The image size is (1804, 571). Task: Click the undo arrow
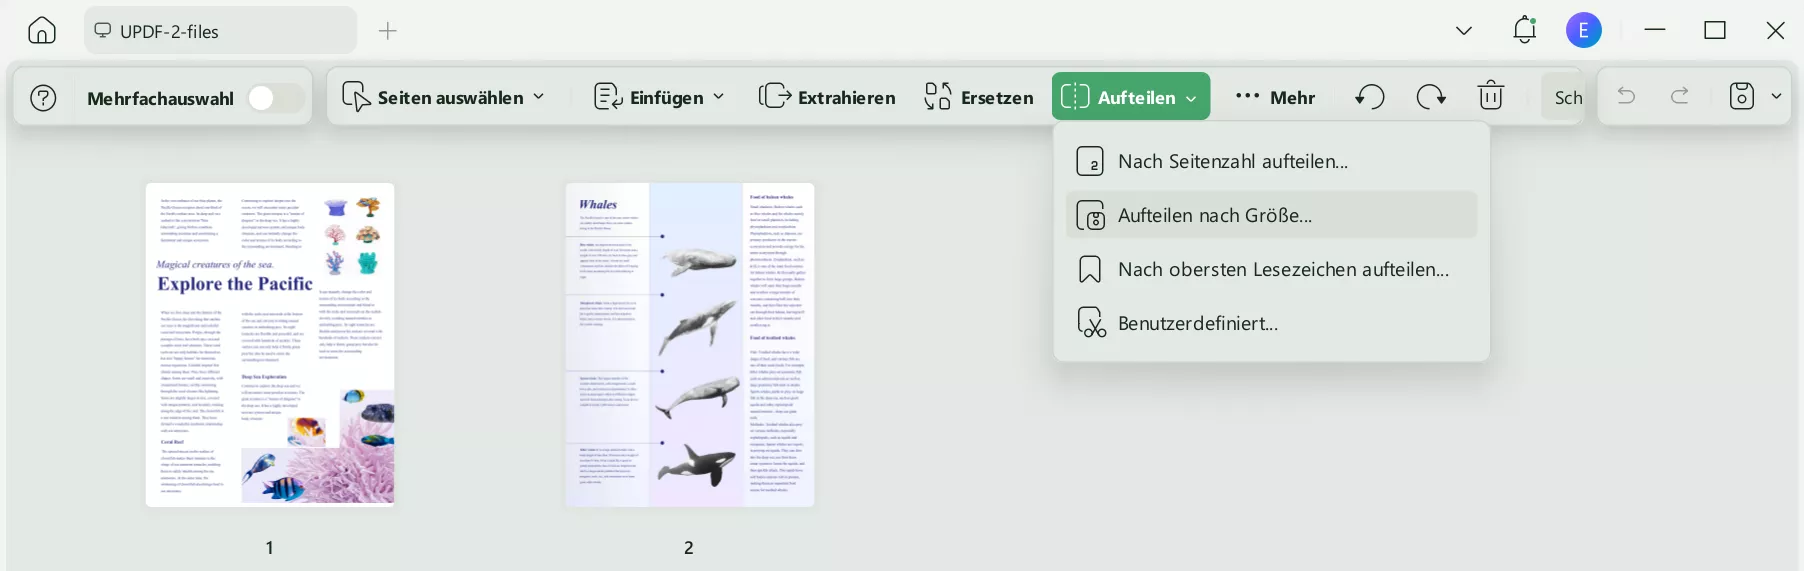[1627, 96]
